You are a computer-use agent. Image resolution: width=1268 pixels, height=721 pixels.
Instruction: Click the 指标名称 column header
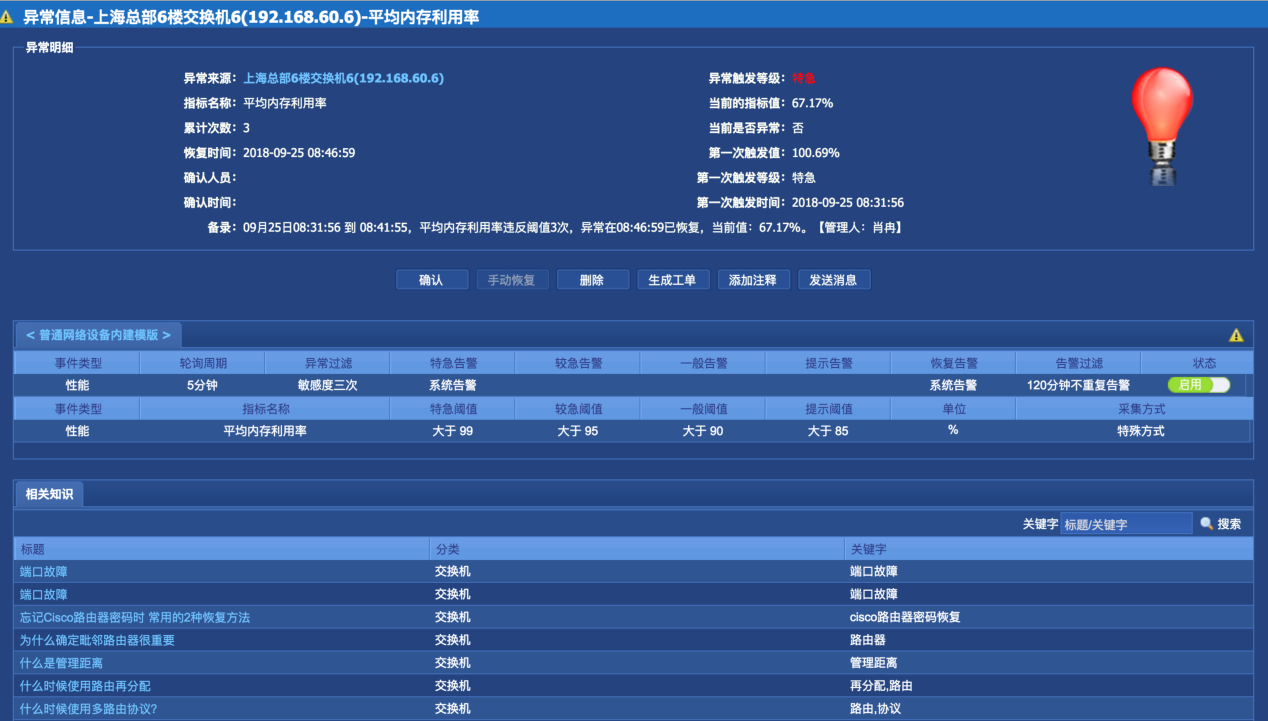coord(265,409)
